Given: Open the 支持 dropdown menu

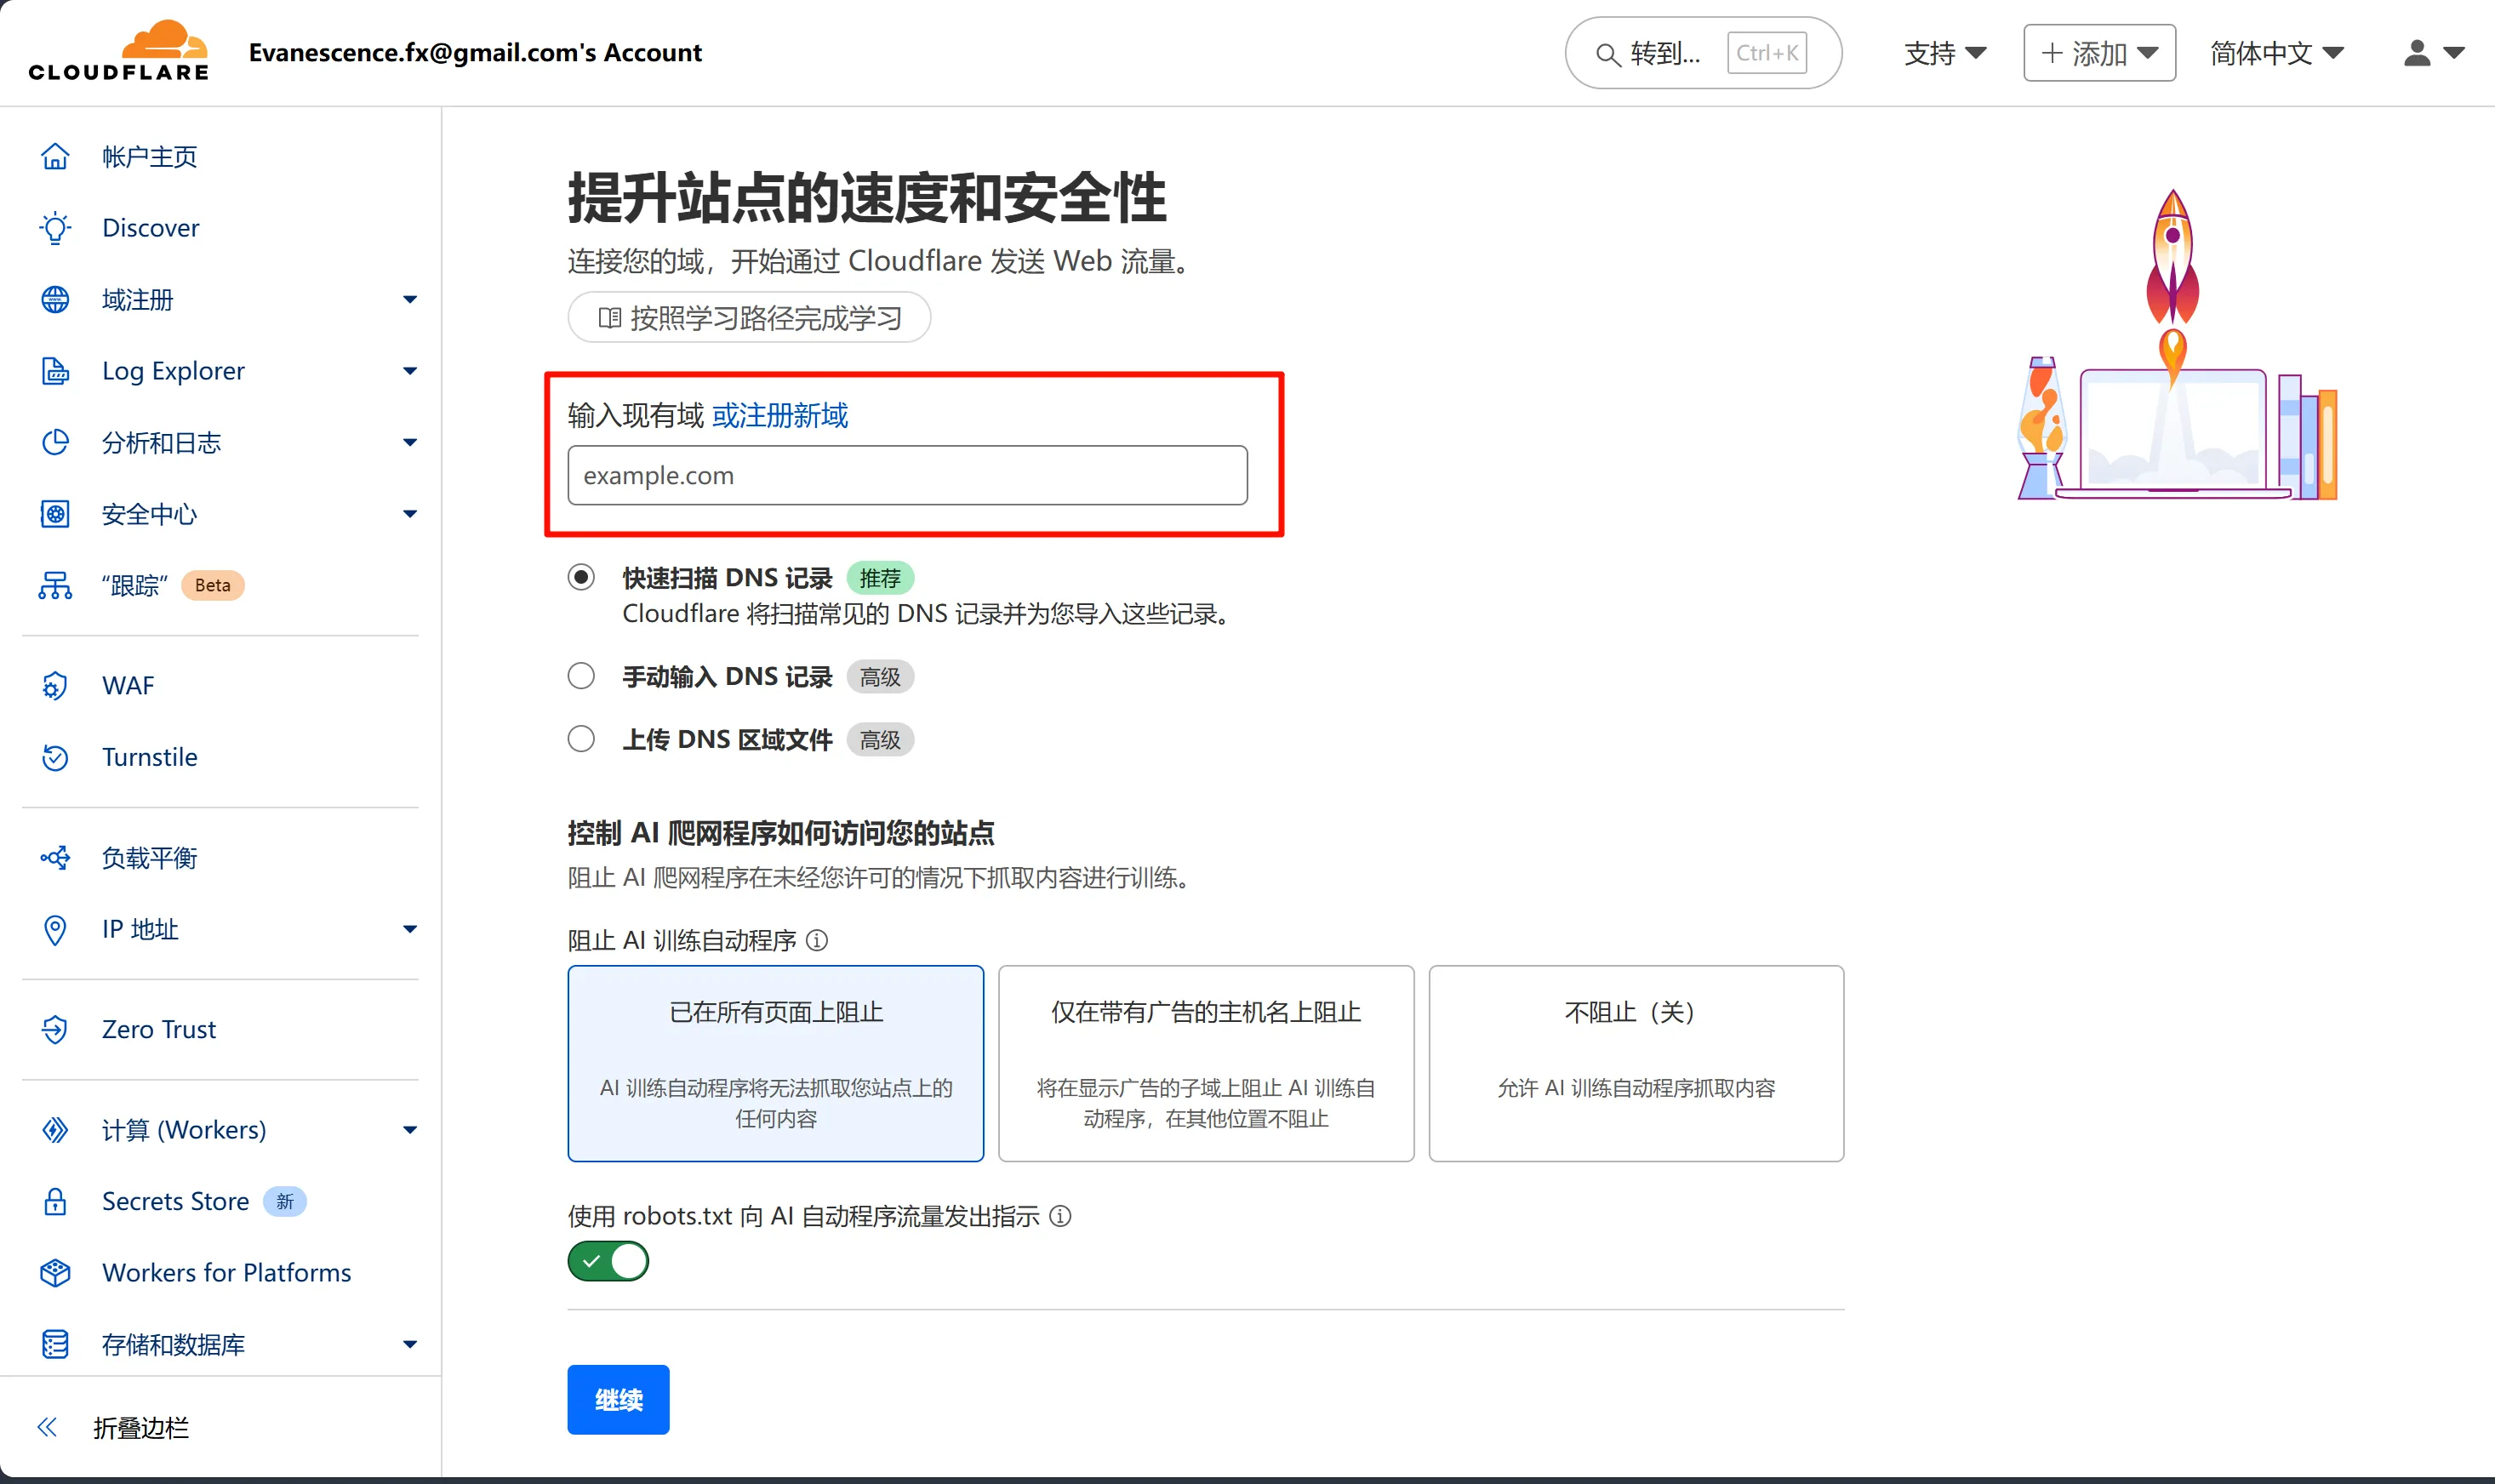Looking at the screenshot, I should coord(1945,53).
